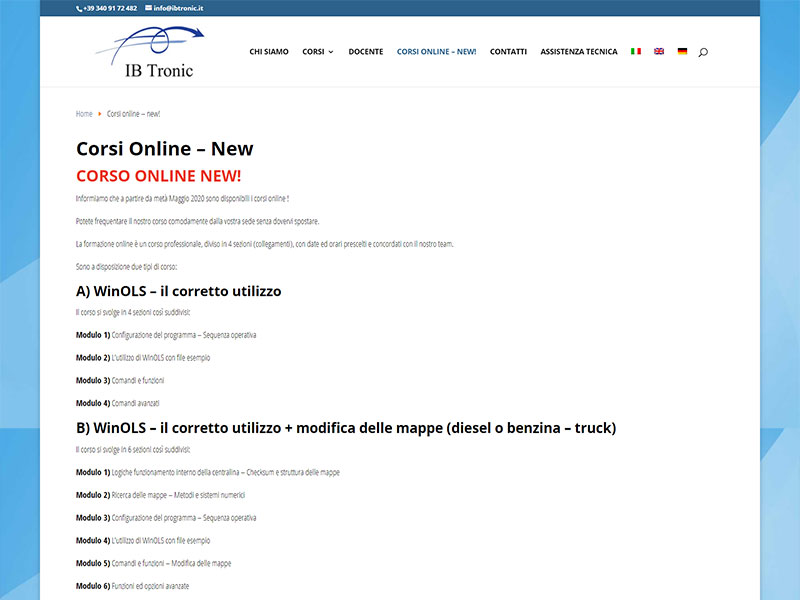800x600 pixels.
Task: Click 'Modulo 6) Funzioni ed opzioni avanzate' line
Action: 133,586
